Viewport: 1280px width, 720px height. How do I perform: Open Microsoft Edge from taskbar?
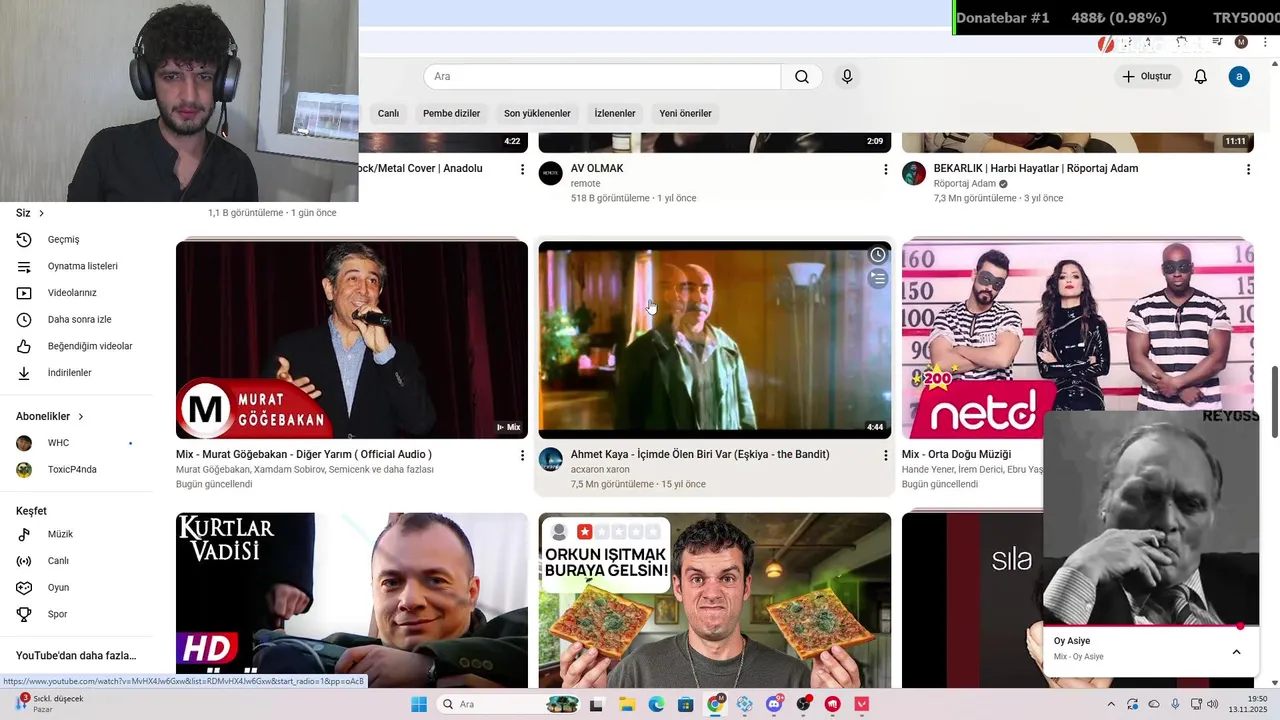click(x=656, y=704)
